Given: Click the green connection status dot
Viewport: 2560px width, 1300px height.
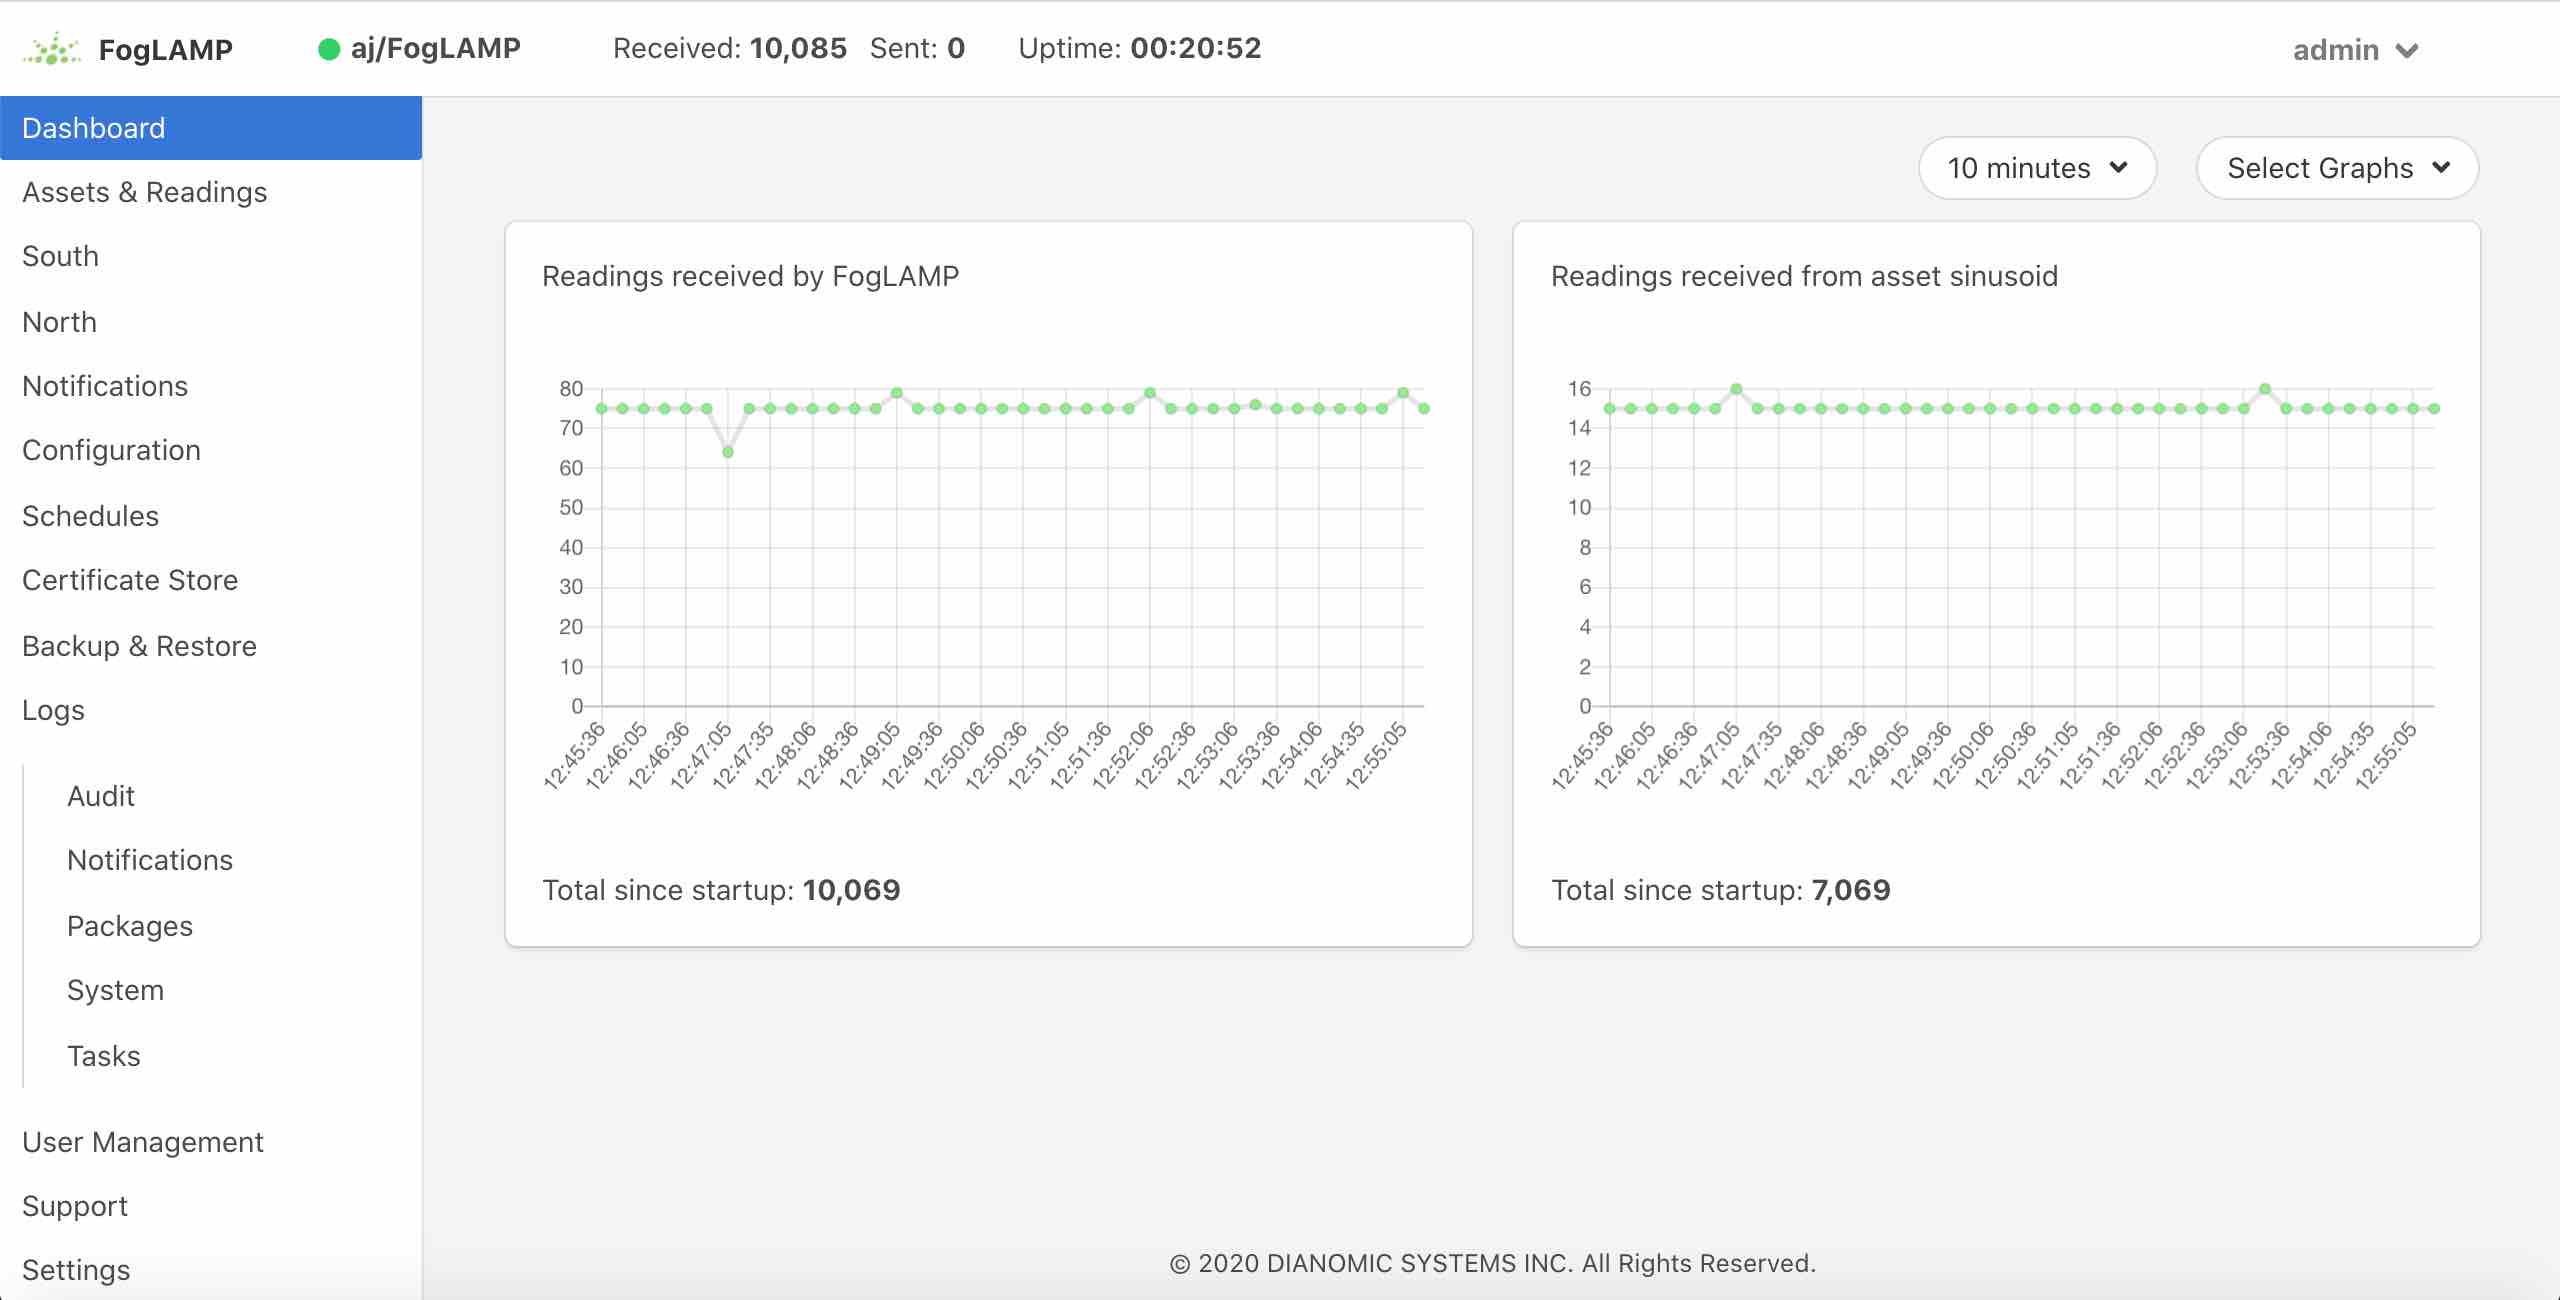Looking at the screenshot, I should tap(328, 49).
